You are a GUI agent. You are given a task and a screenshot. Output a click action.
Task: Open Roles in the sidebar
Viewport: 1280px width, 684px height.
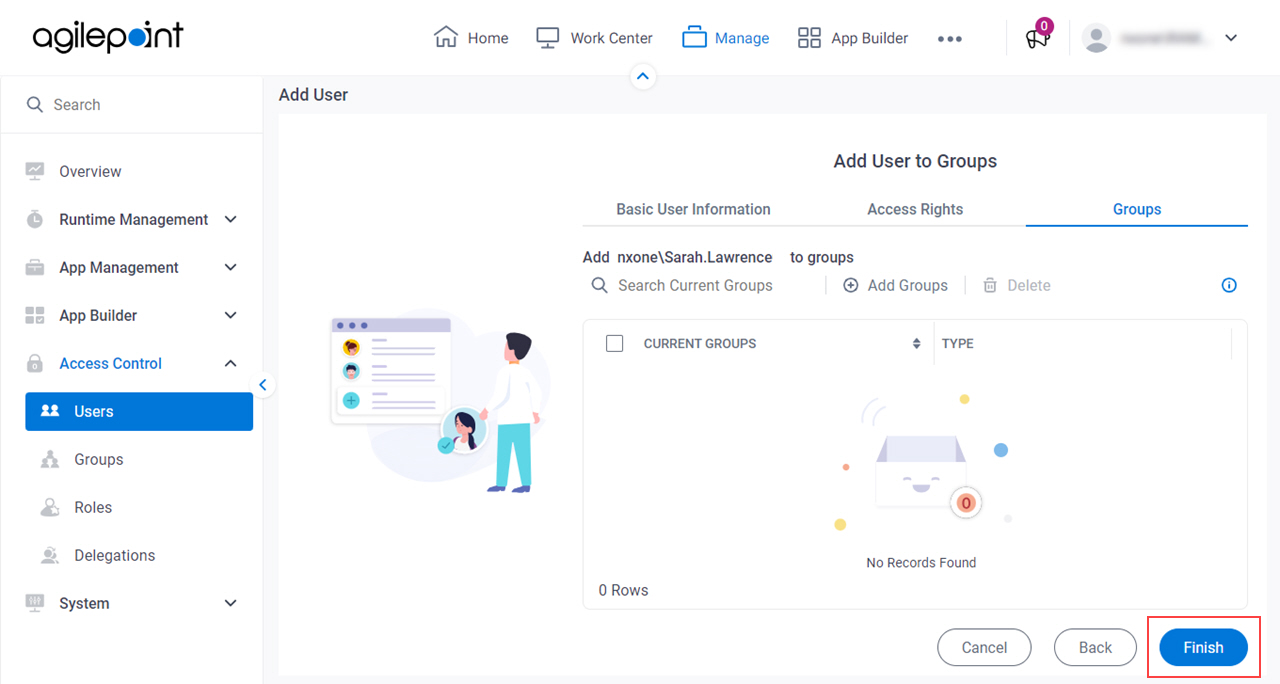point(93,507)
